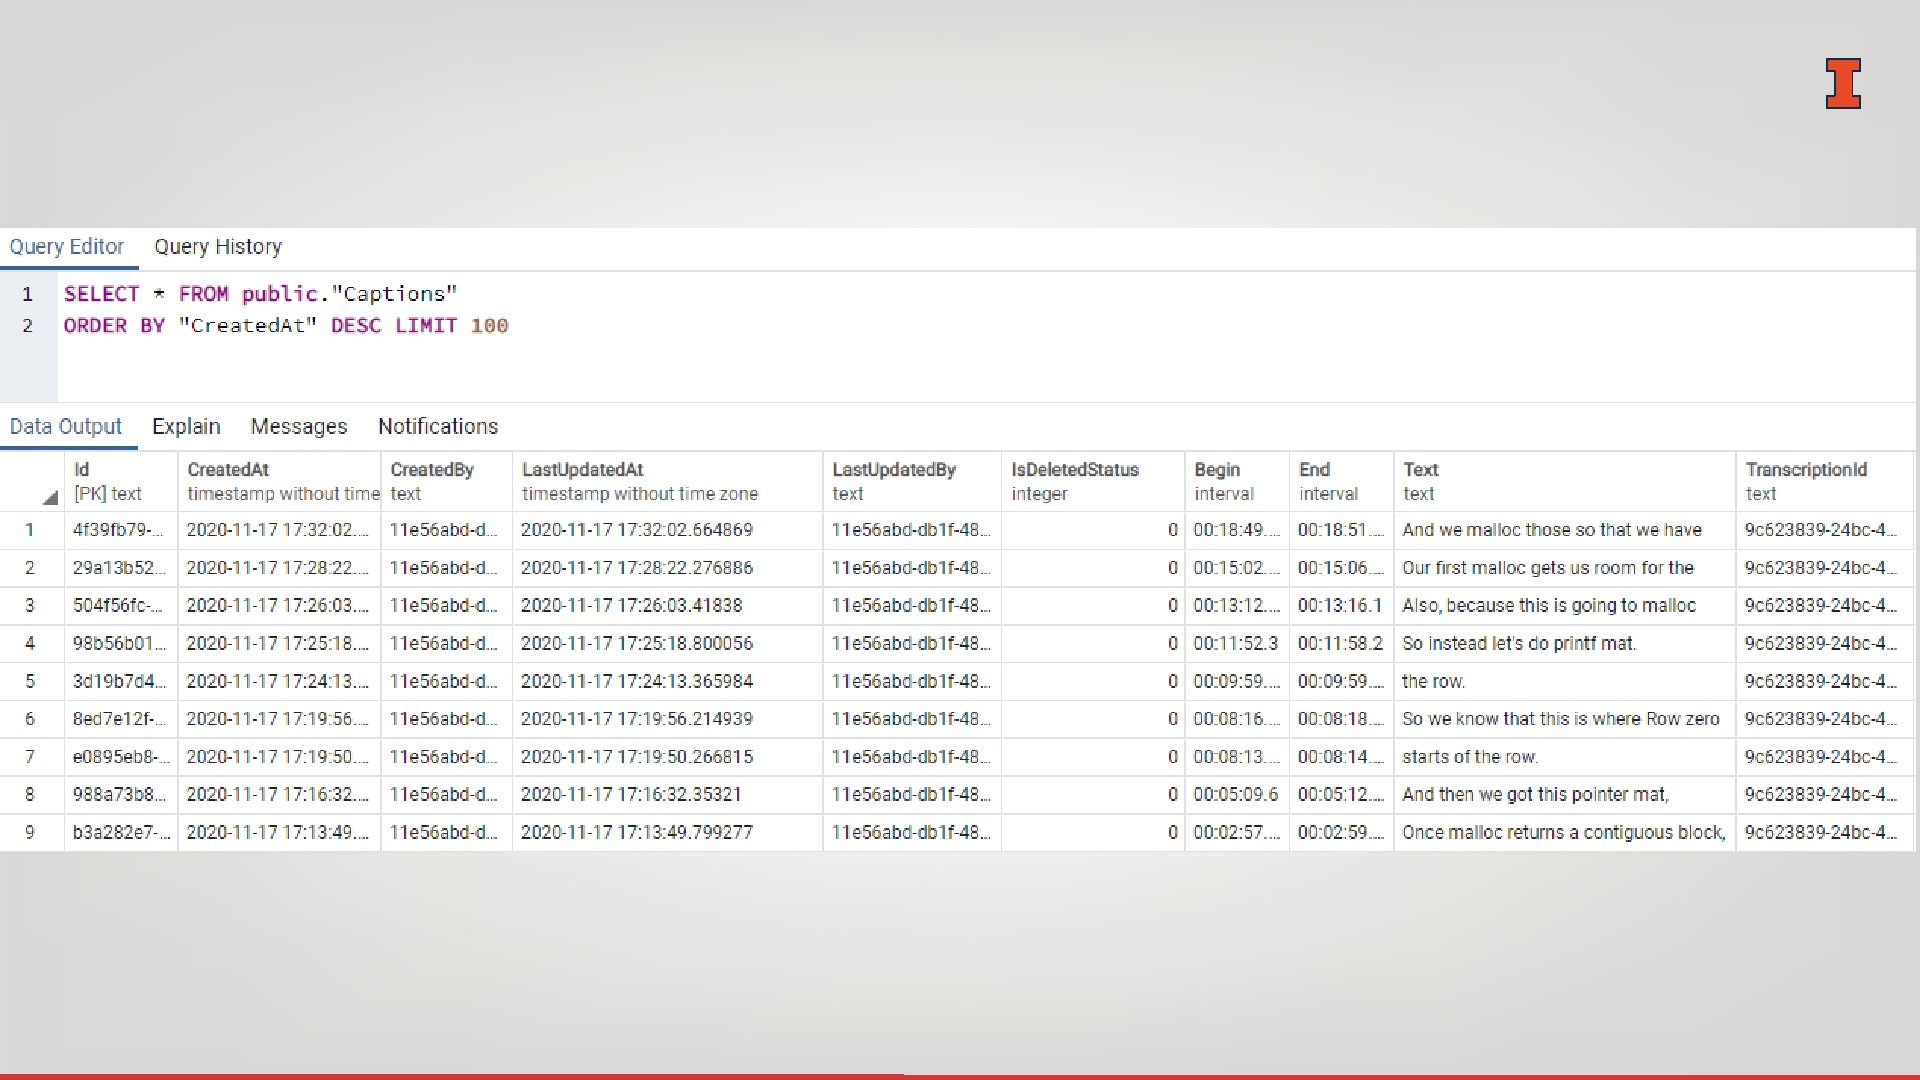Viewport: 1920px width, 1080px height.
Task: Select row number 1 header
Action: click(x=30, y=531)
